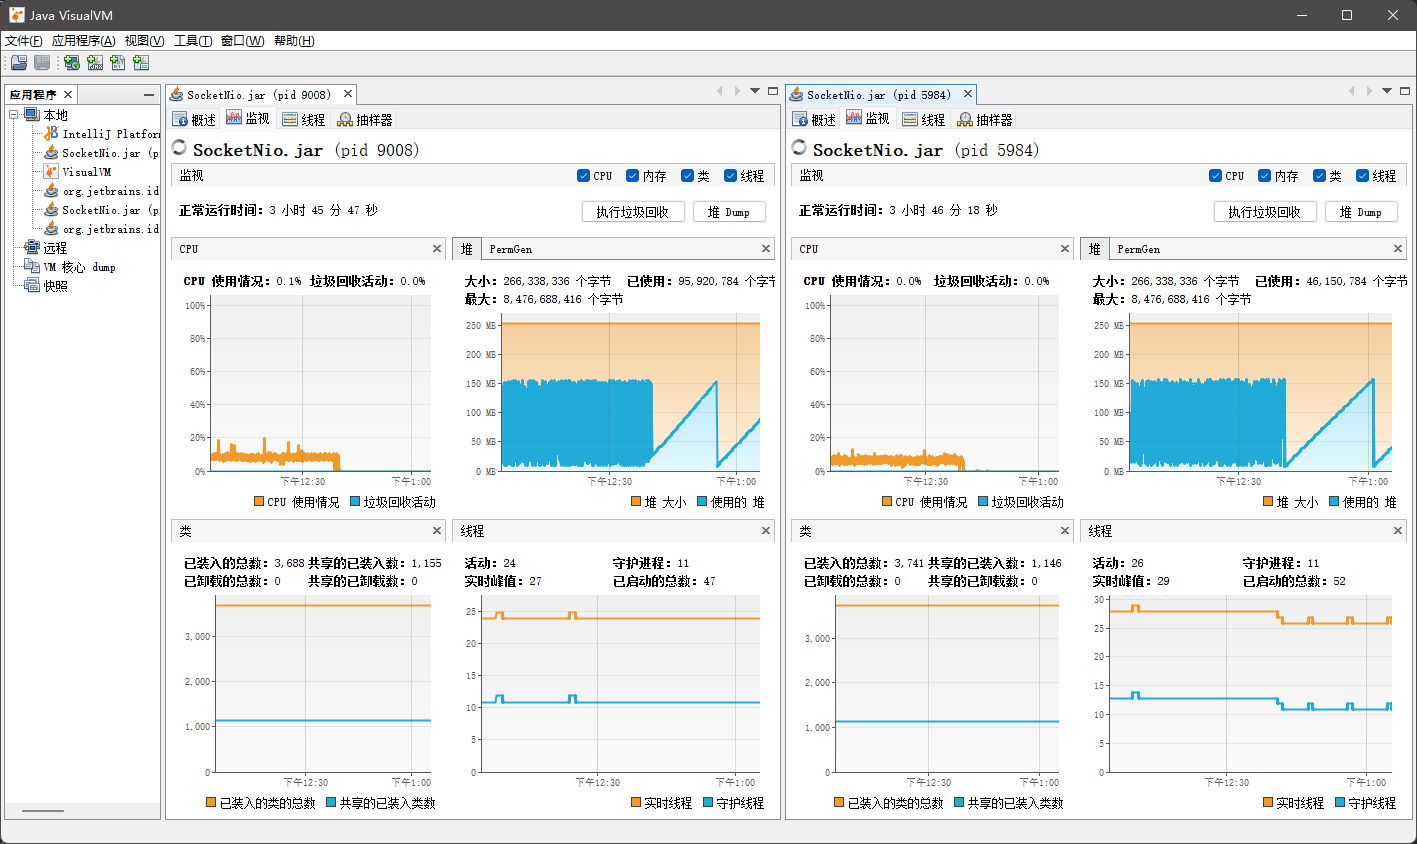
Task: Collapse the 本地 tree node
Action: click(x=14, y=115)
